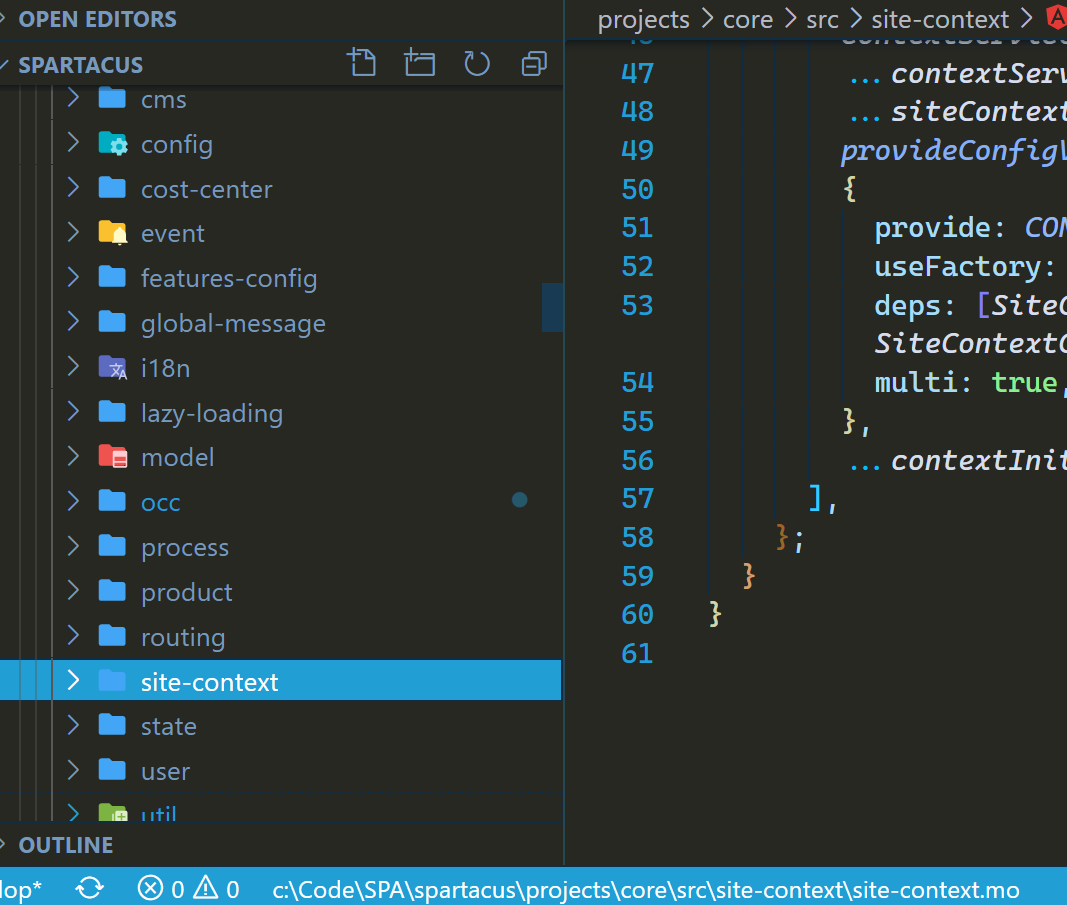Click the New Folder icon in explorer header
Viewport: 1067px width, 905px height.
[x=419, y=63]
